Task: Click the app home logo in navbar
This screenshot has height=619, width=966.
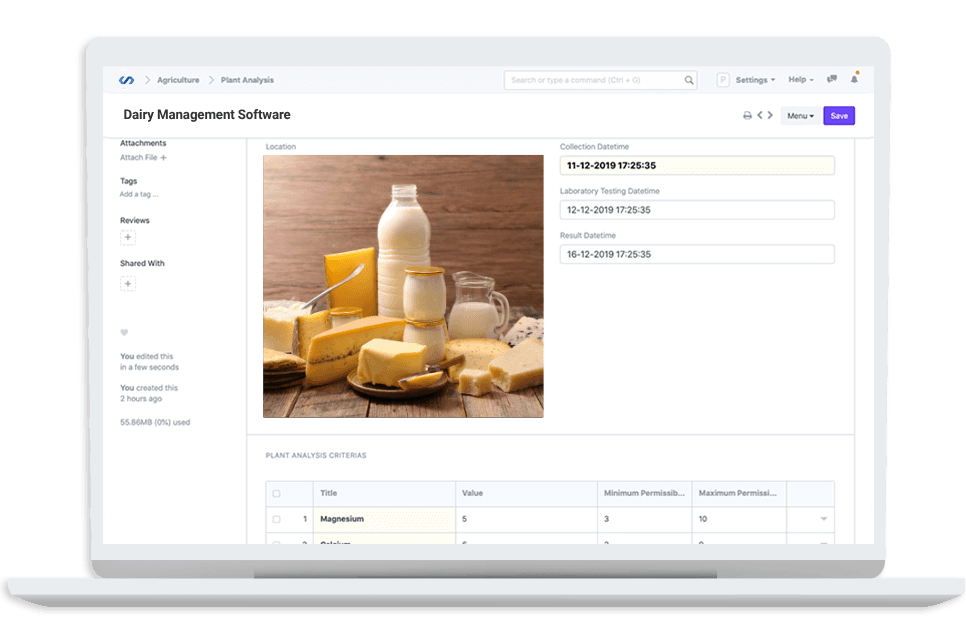Action: (129, 79)
